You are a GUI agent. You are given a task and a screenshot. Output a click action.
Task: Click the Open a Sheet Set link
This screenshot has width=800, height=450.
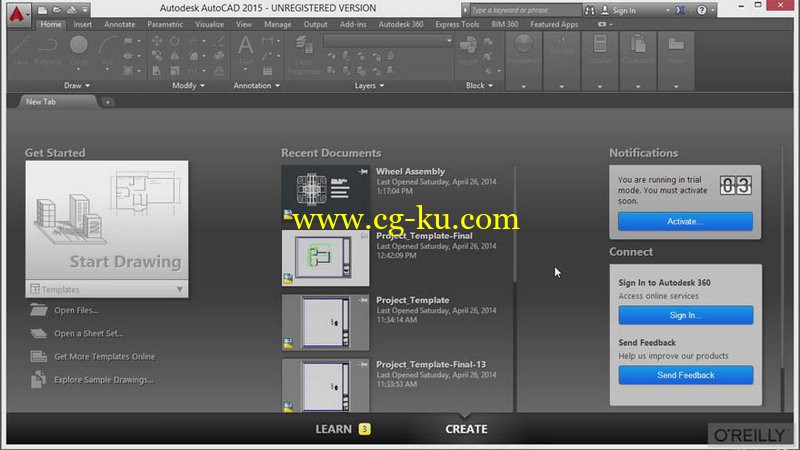[x=89, y=334]
